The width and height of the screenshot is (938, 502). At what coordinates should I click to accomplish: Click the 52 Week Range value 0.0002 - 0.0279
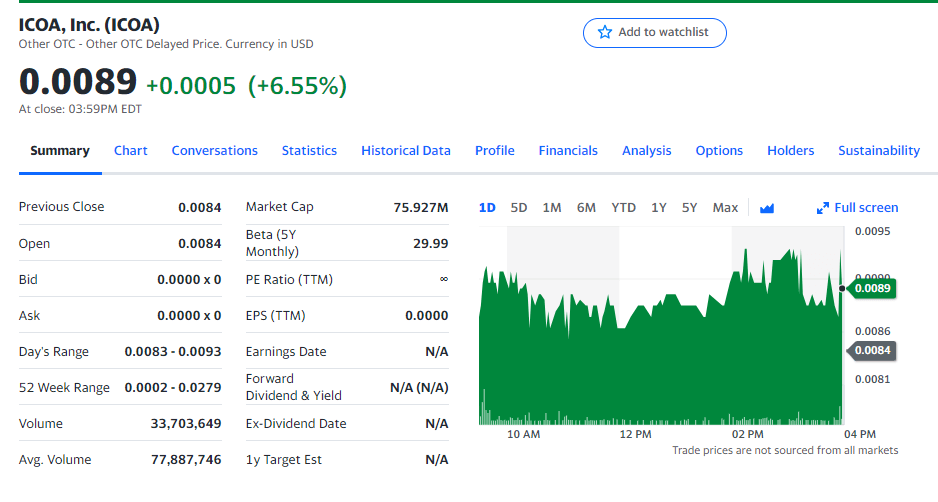(x=173, y=388)
